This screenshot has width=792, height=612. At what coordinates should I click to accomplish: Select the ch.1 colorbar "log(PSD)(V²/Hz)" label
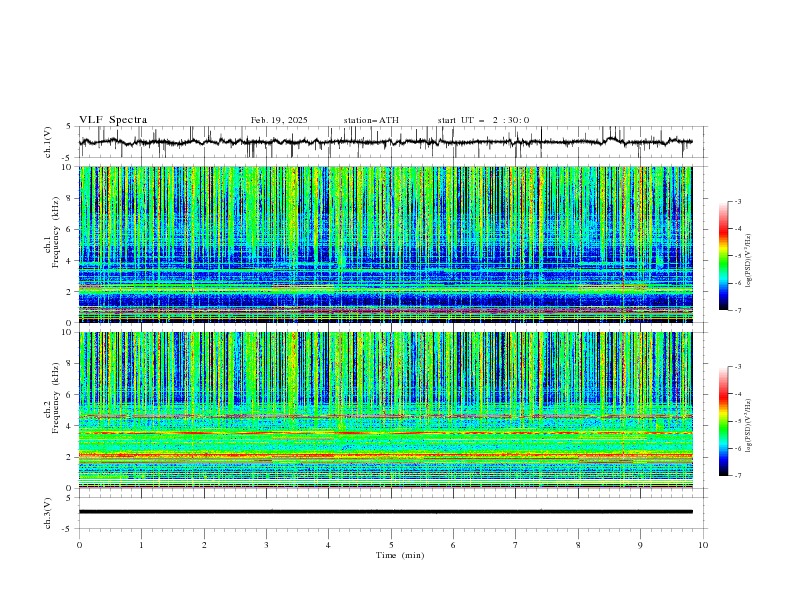[748, 261]
